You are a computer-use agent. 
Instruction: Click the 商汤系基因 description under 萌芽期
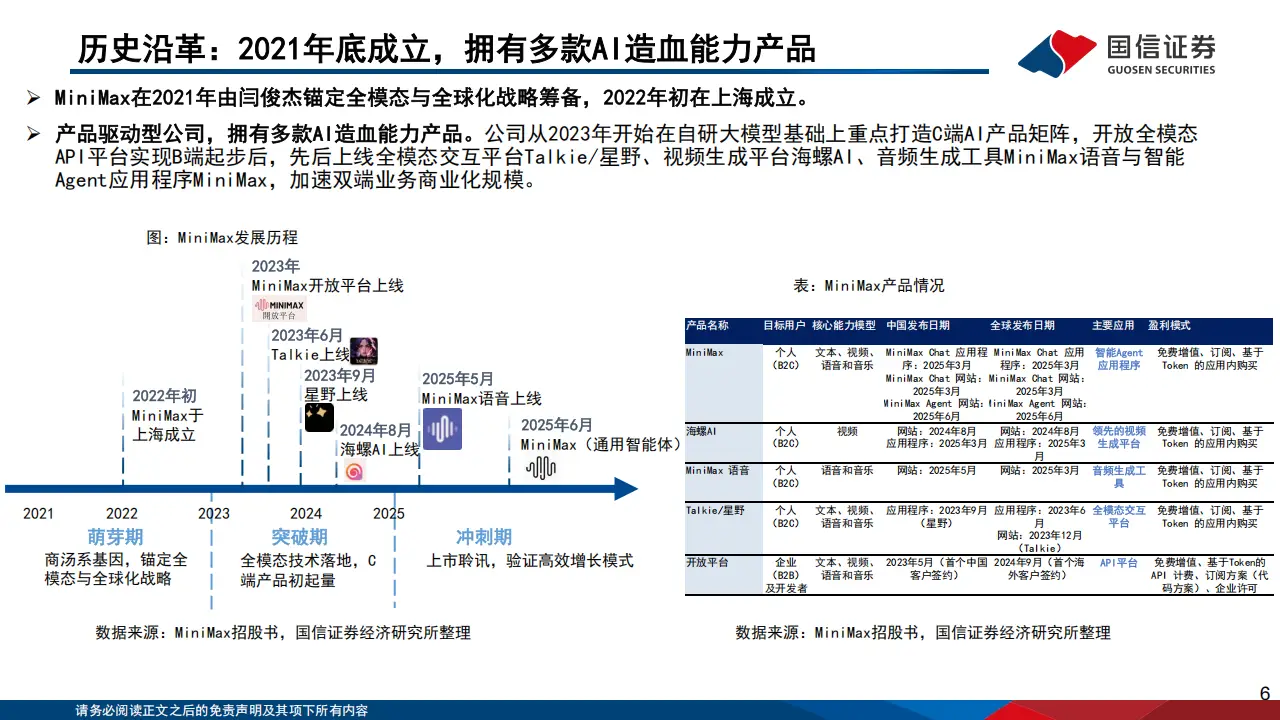pos(116,569)
